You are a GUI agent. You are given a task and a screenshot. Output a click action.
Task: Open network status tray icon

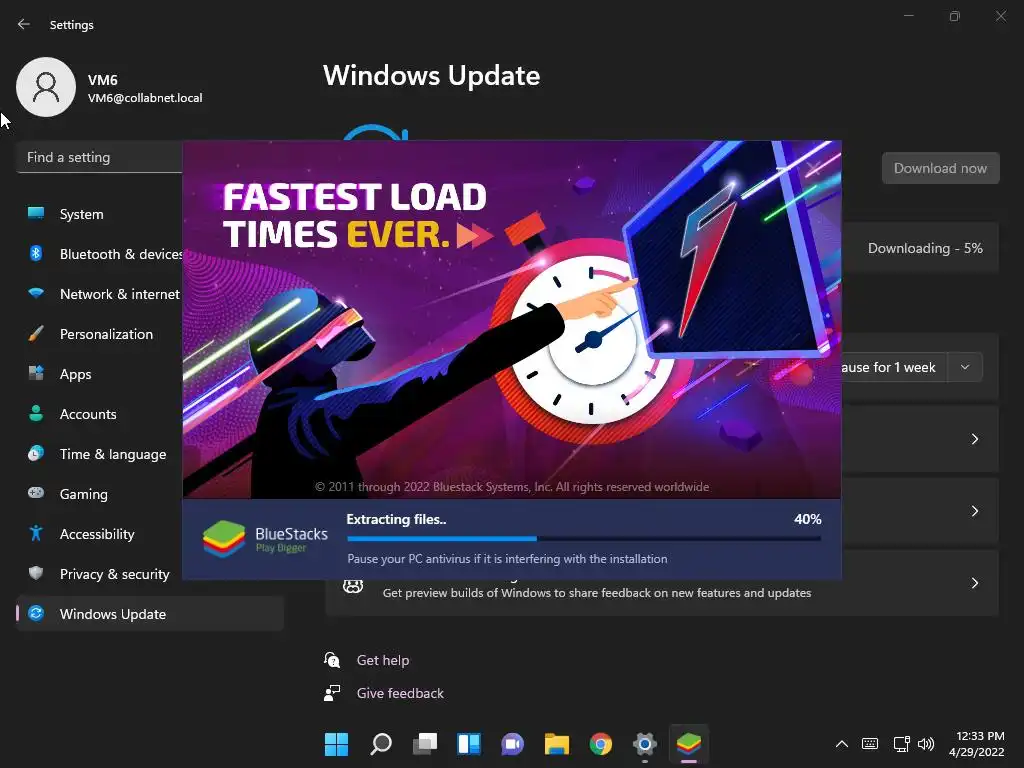coord(901,744)
